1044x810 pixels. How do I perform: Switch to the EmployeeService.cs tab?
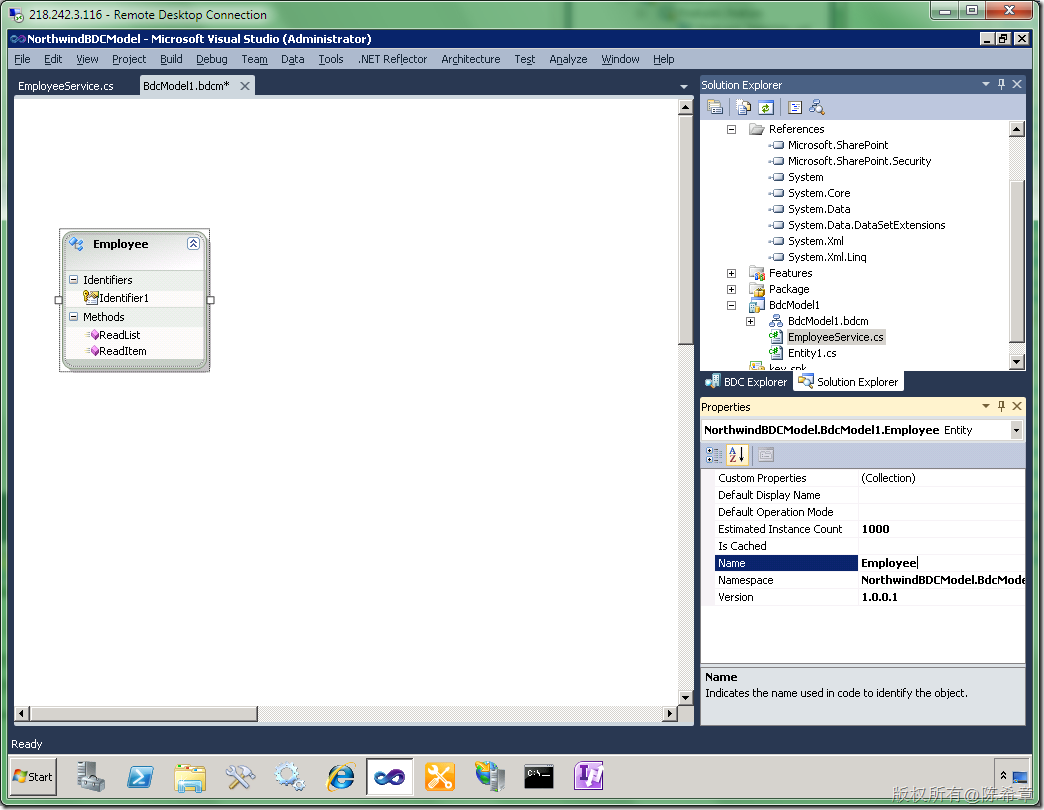66,86
